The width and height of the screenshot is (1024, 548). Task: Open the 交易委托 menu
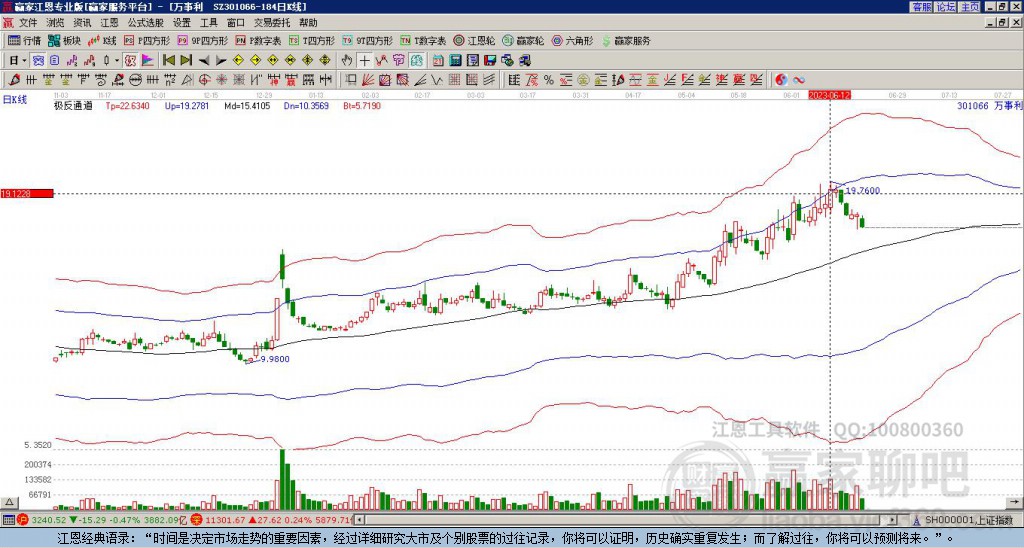[272, 23]
